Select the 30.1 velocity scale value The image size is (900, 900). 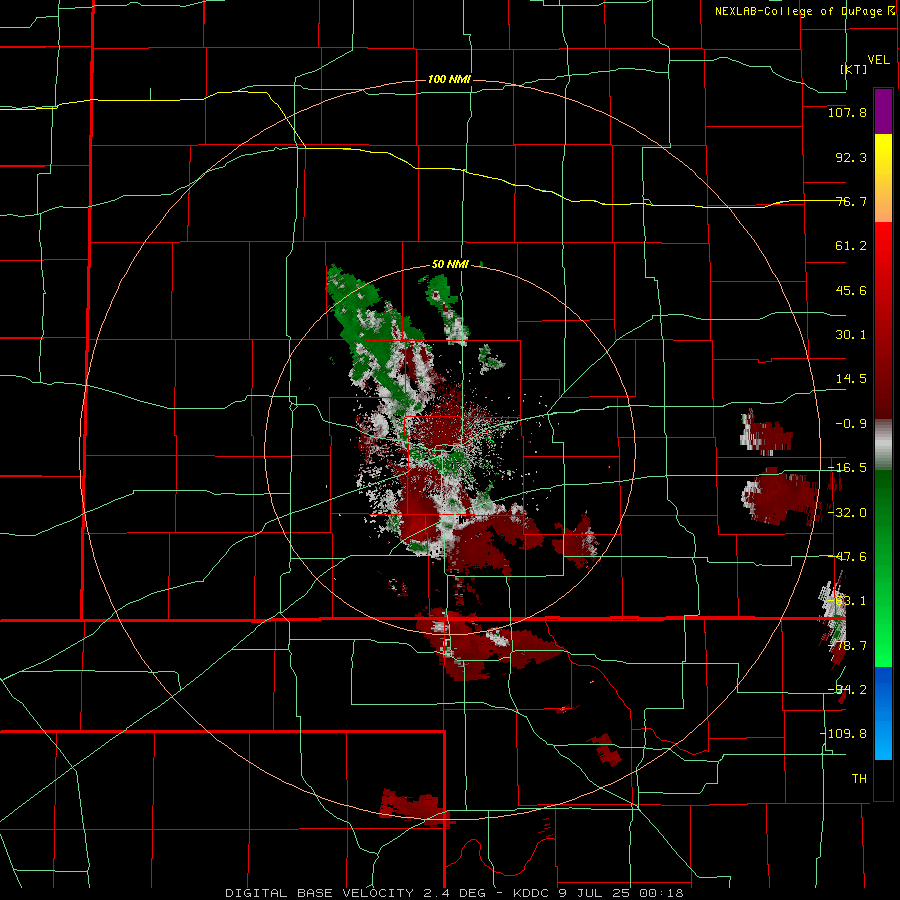point(851,335)
